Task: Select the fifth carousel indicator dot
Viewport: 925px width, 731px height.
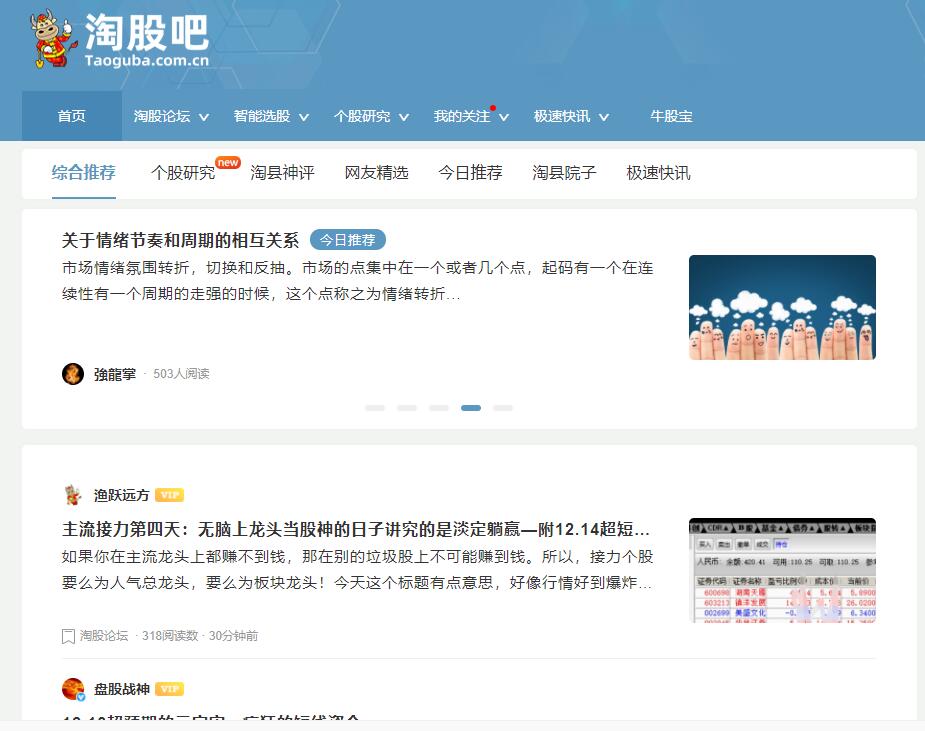Action: click(503, 408)
